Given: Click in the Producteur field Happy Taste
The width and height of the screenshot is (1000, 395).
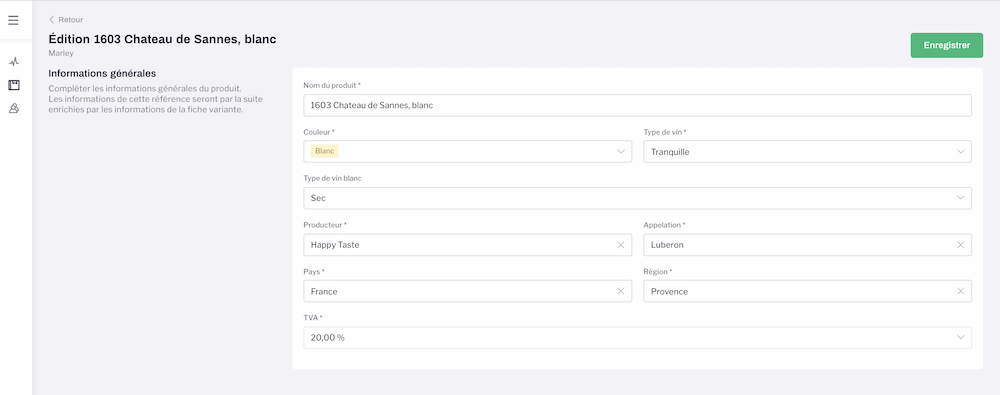Looking at the screenshot, I should click(x=467, y=245).
